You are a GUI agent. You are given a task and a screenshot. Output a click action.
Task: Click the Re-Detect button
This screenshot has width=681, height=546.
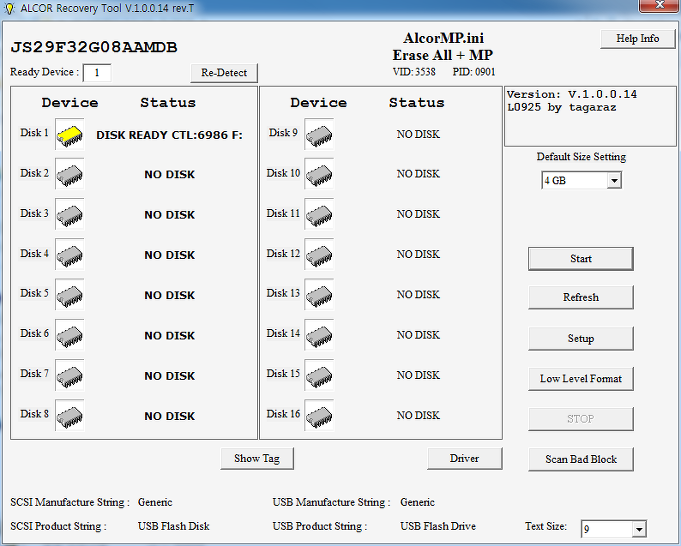(x=224, y=73)
